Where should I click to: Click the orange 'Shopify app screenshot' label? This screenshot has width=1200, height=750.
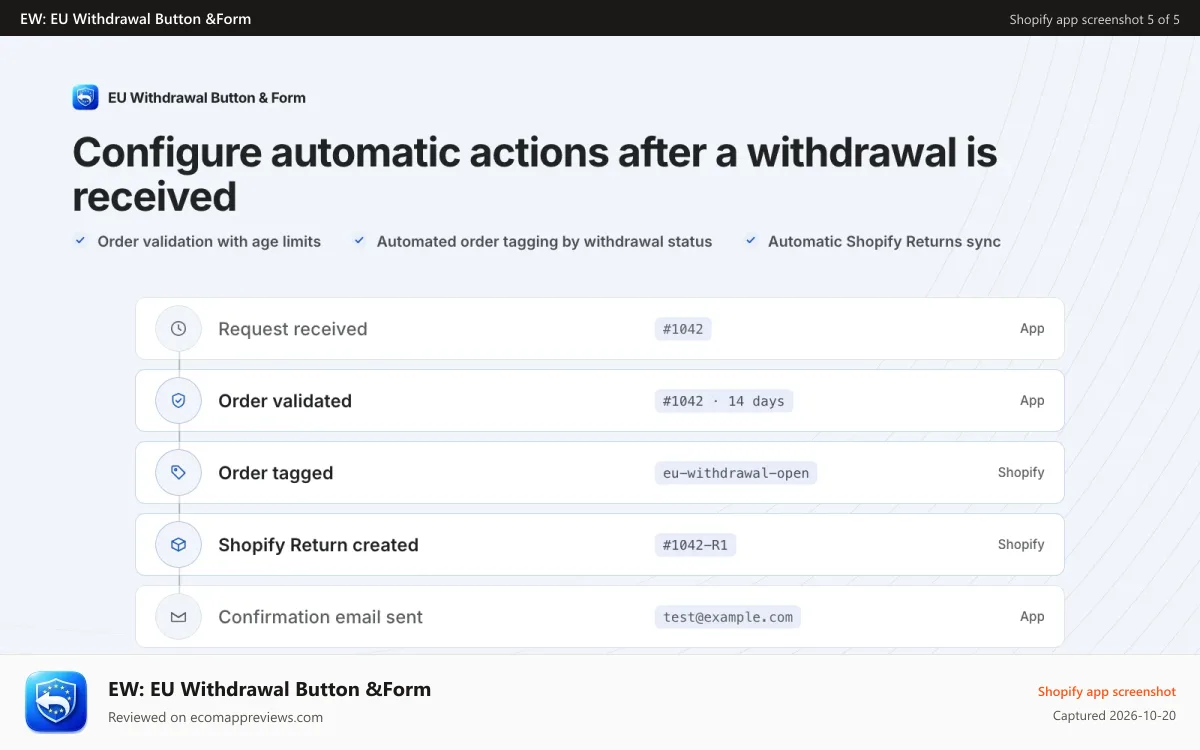1106,691
